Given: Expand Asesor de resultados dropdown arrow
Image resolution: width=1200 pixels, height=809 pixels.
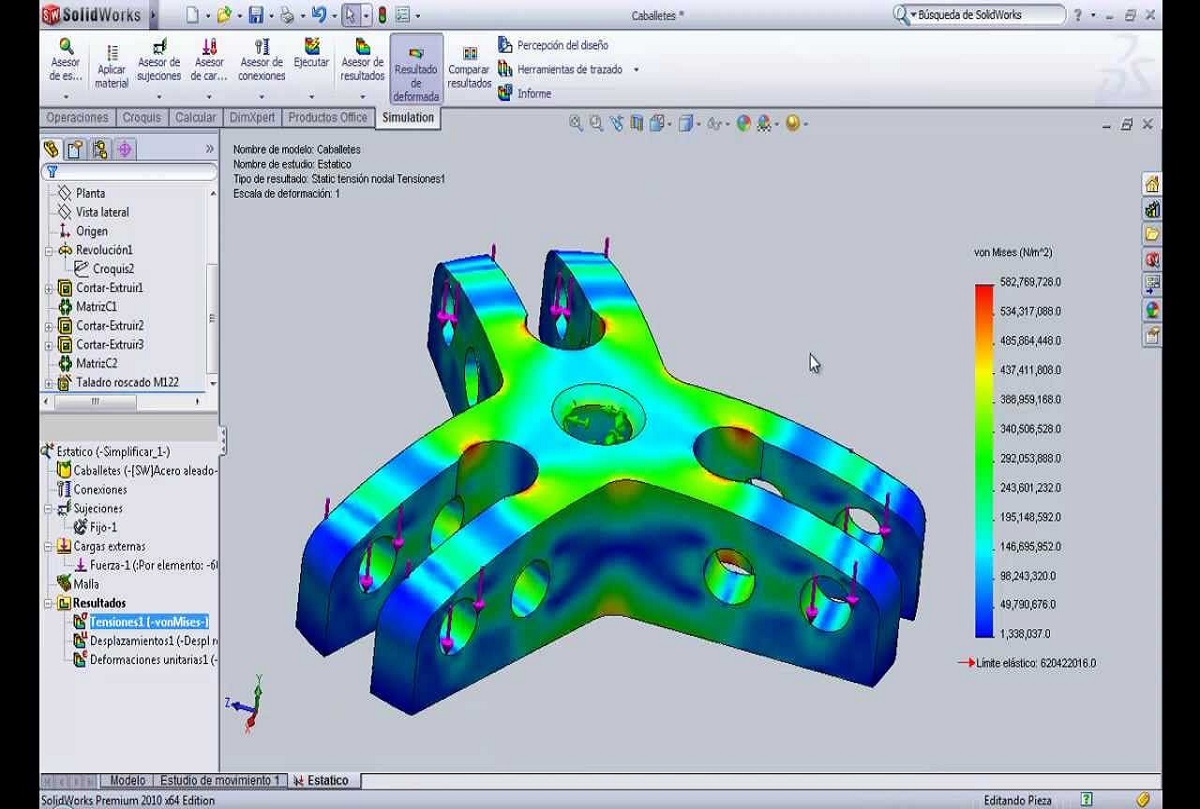Looking at the screenshot, I should [x=362, y=97].
